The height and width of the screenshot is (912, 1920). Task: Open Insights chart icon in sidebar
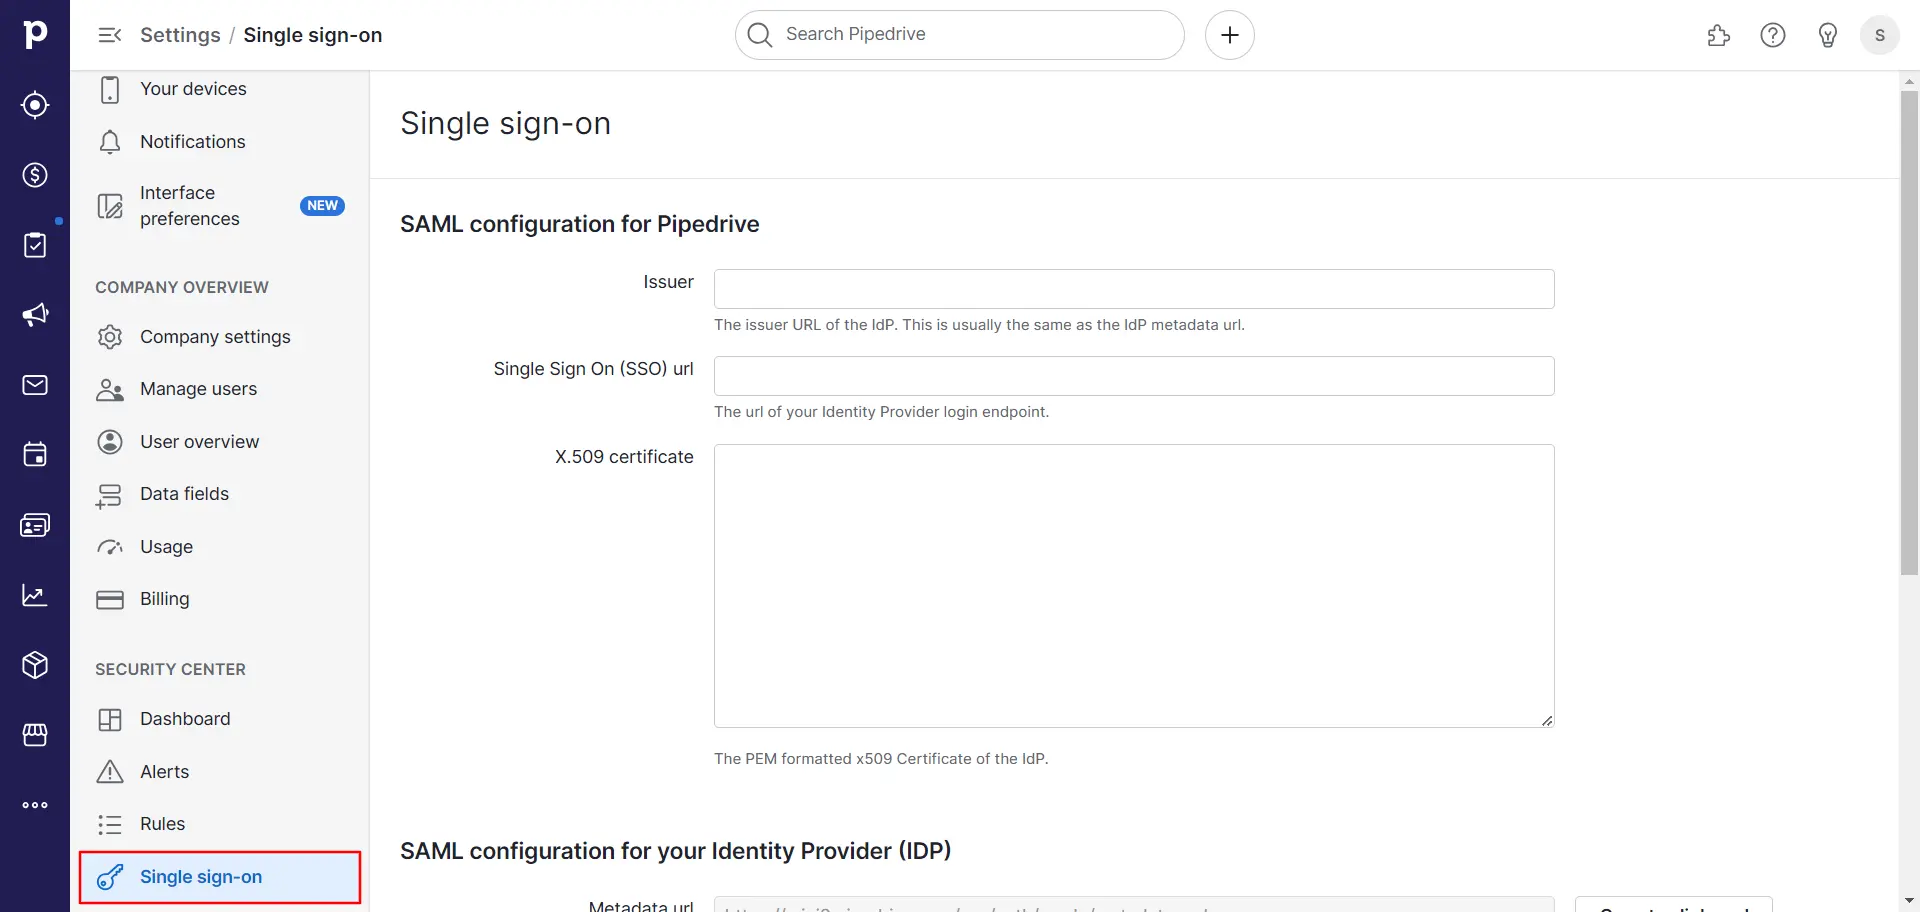[x=35, y=595]
